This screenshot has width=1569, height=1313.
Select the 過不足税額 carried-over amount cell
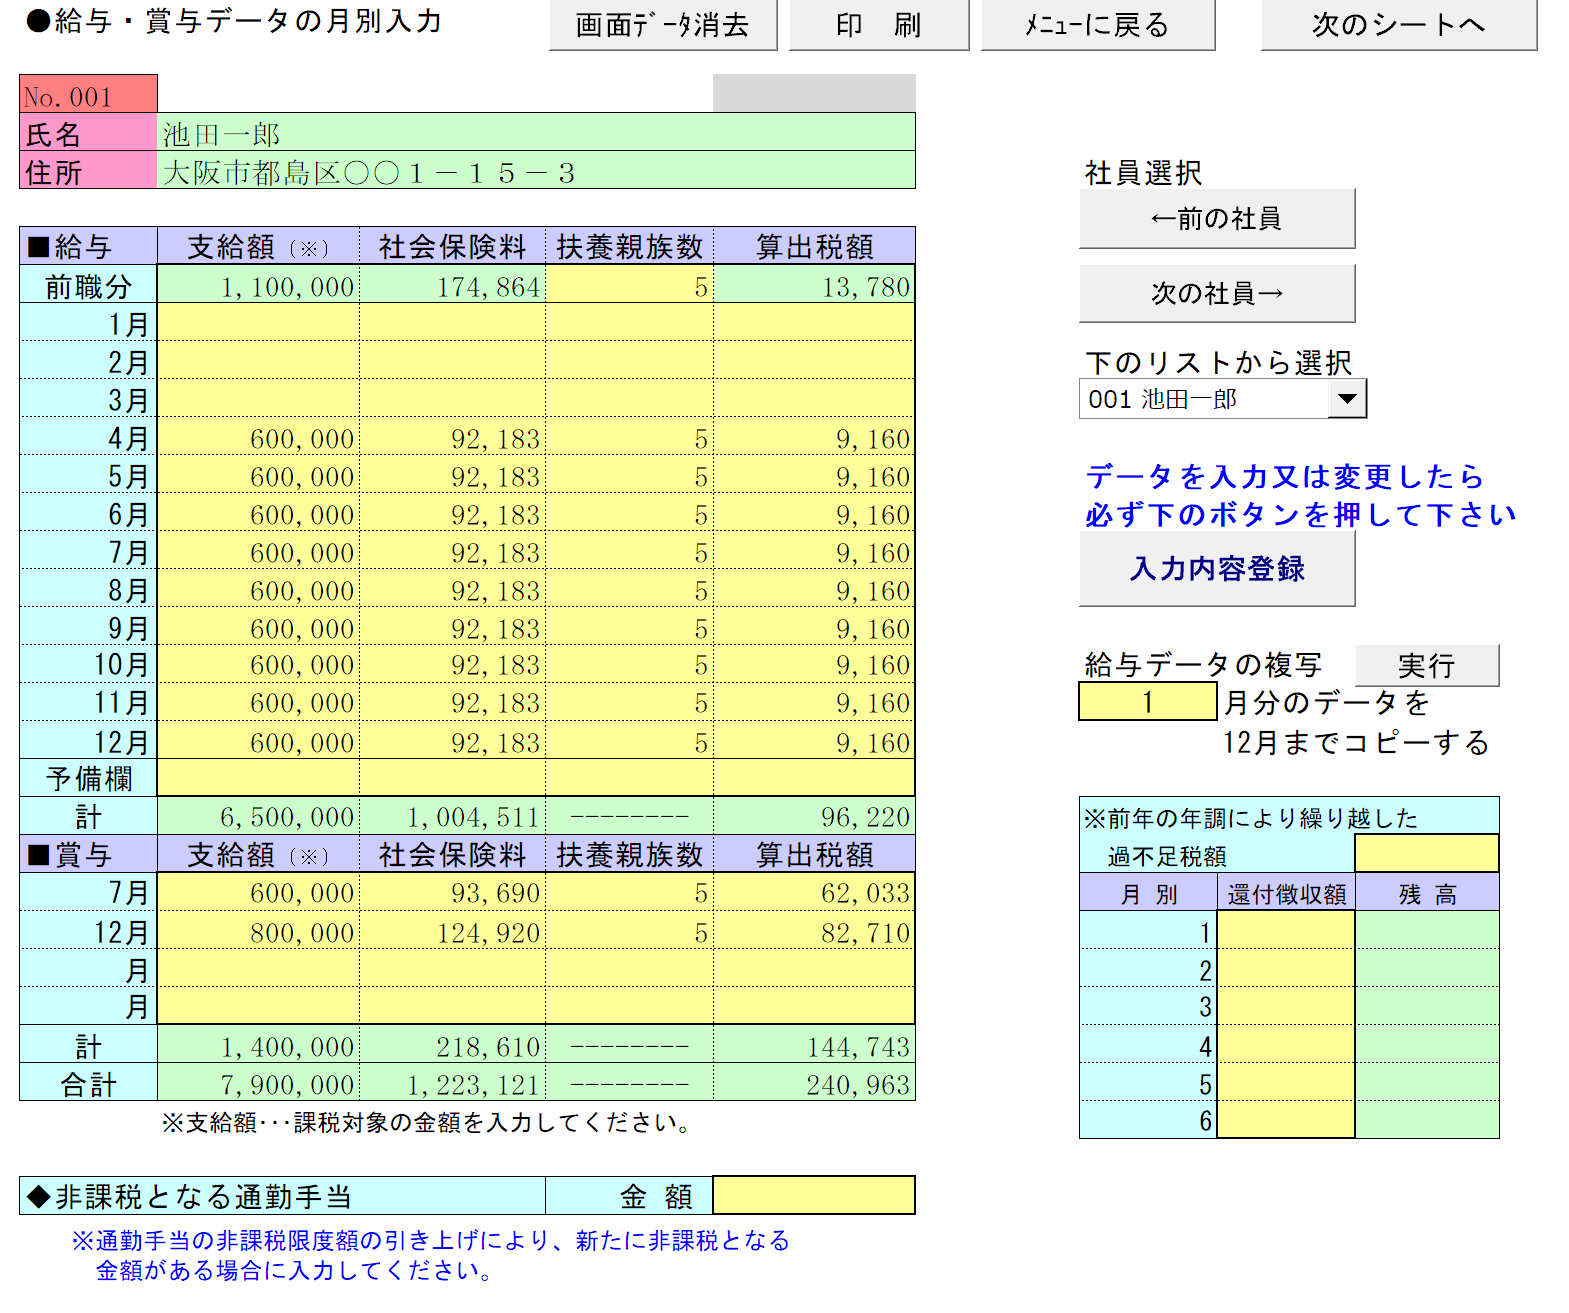click(1426, 854)
